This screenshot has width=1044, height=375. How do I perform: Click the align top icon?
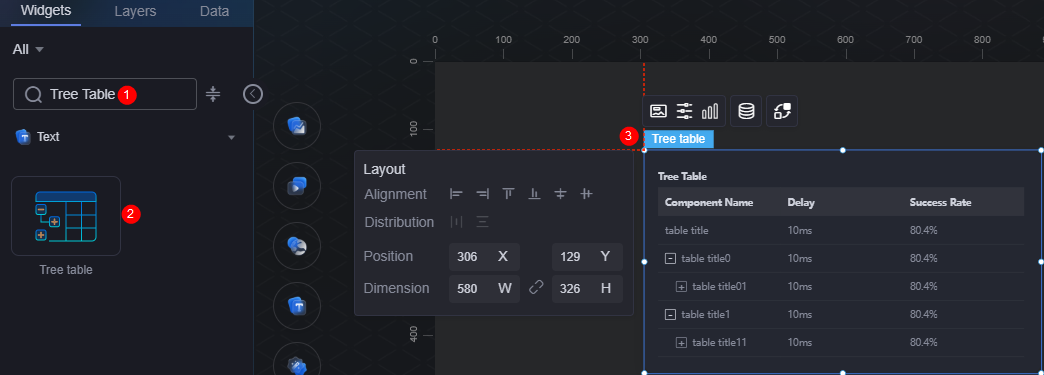tap(509, 194)
